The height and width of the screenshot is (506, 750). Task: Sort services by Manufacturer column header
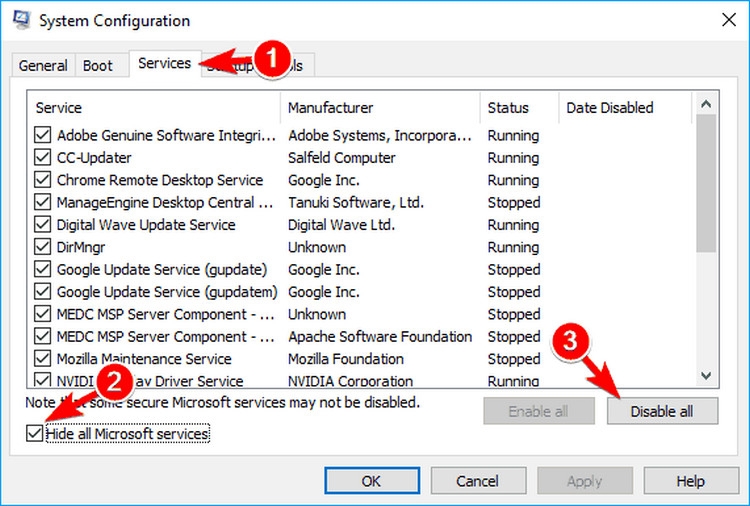click(330, 107)
